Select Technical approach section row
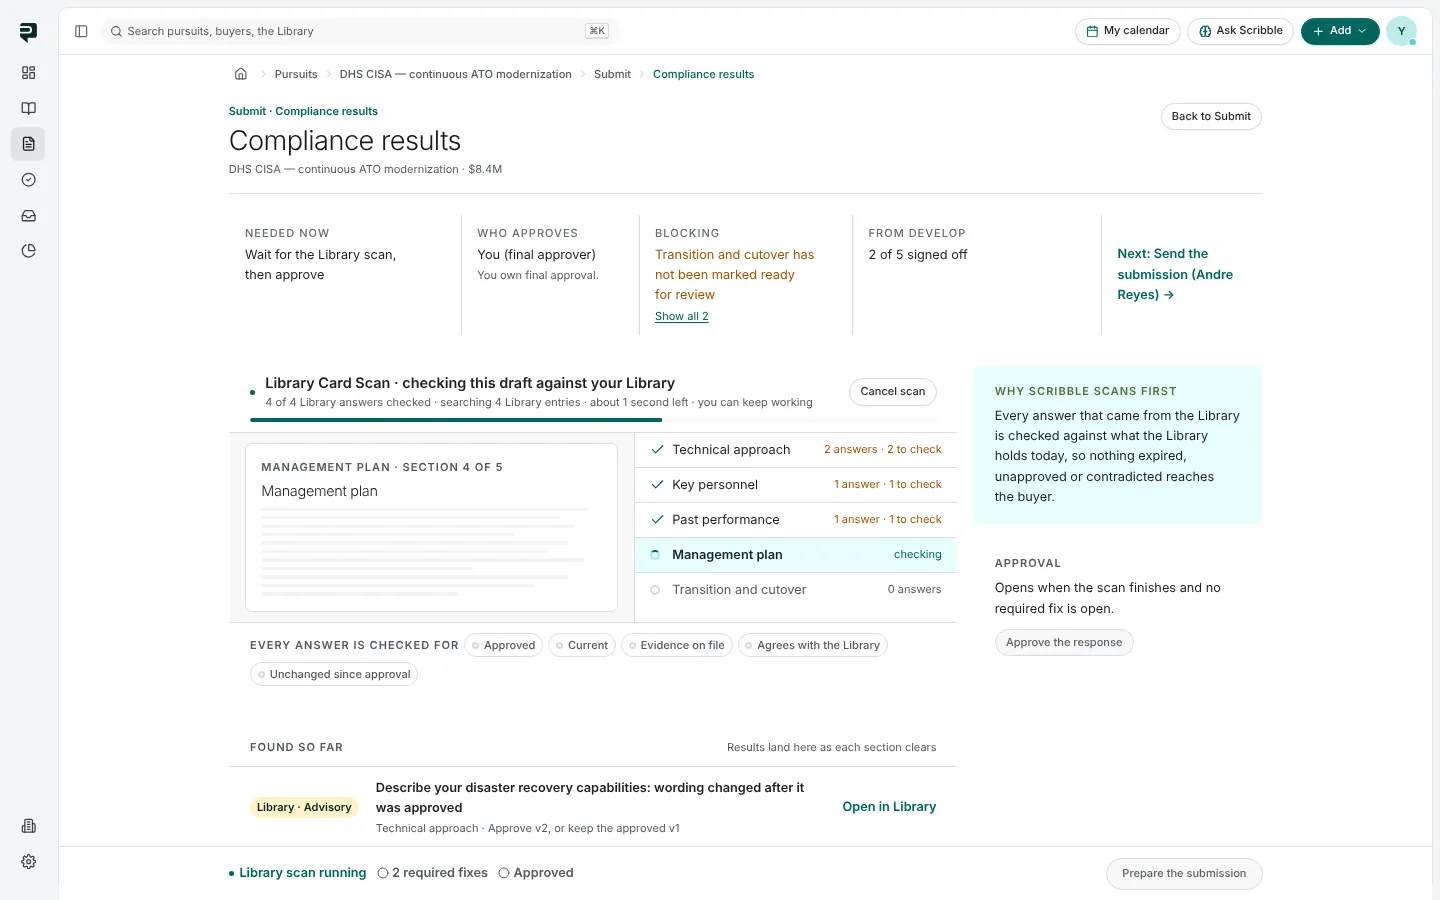1440x900 pixels. point(796,450)
